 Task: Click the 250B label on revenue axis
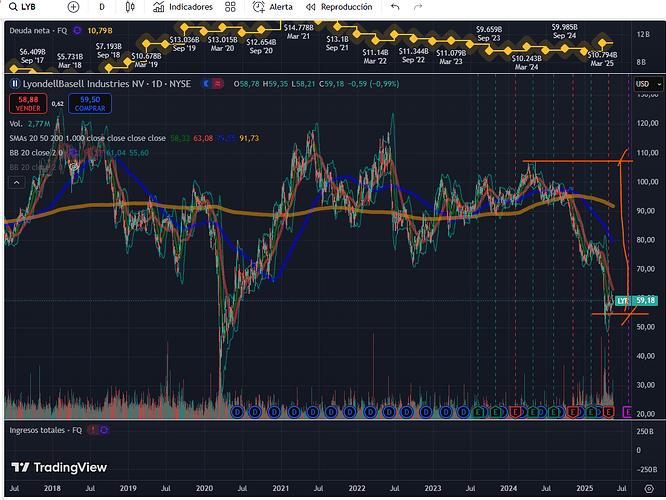tap(645, 431)
